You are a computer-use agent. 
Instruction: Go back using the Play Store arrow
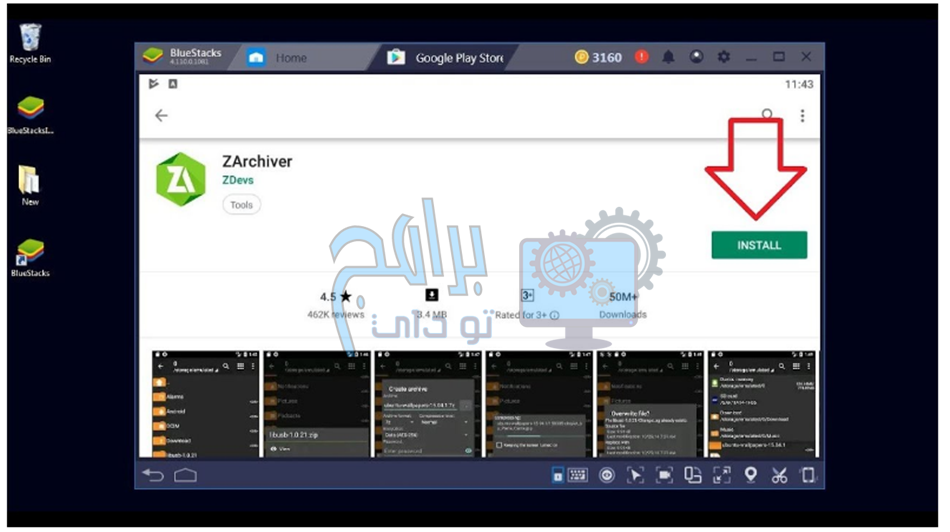161,116
